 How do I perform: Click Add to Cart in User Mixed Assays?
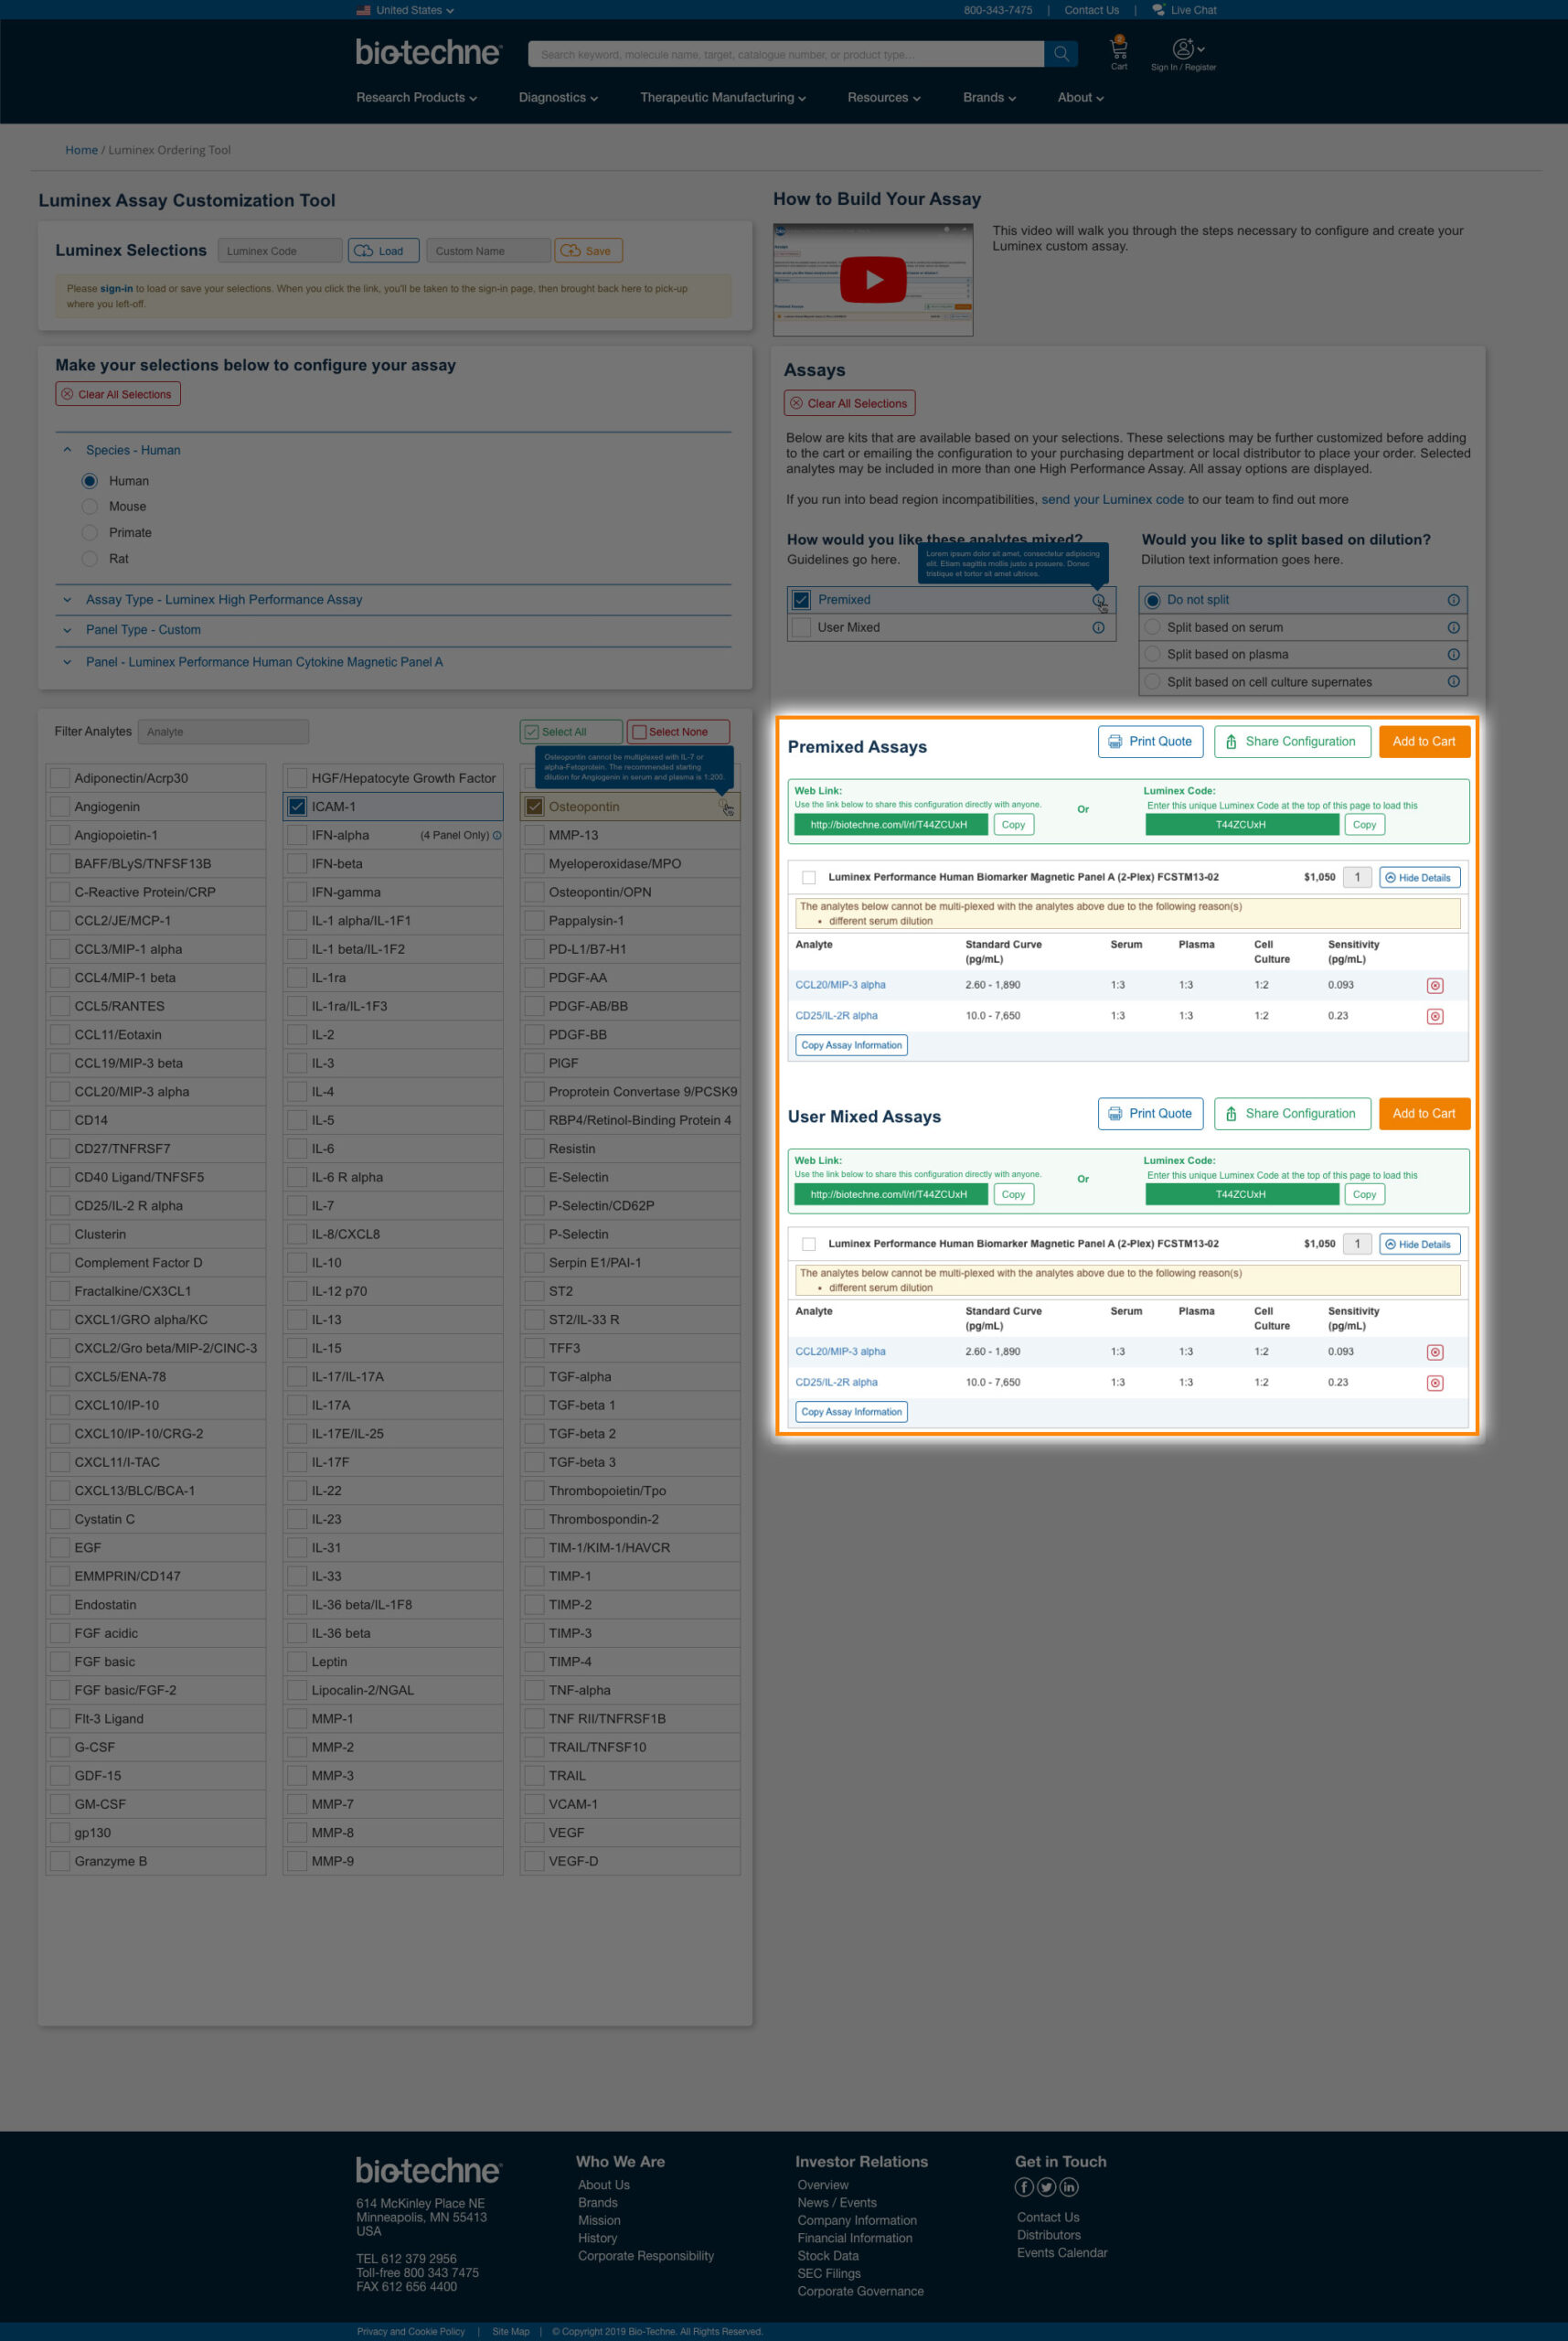coord(1424,1113)
